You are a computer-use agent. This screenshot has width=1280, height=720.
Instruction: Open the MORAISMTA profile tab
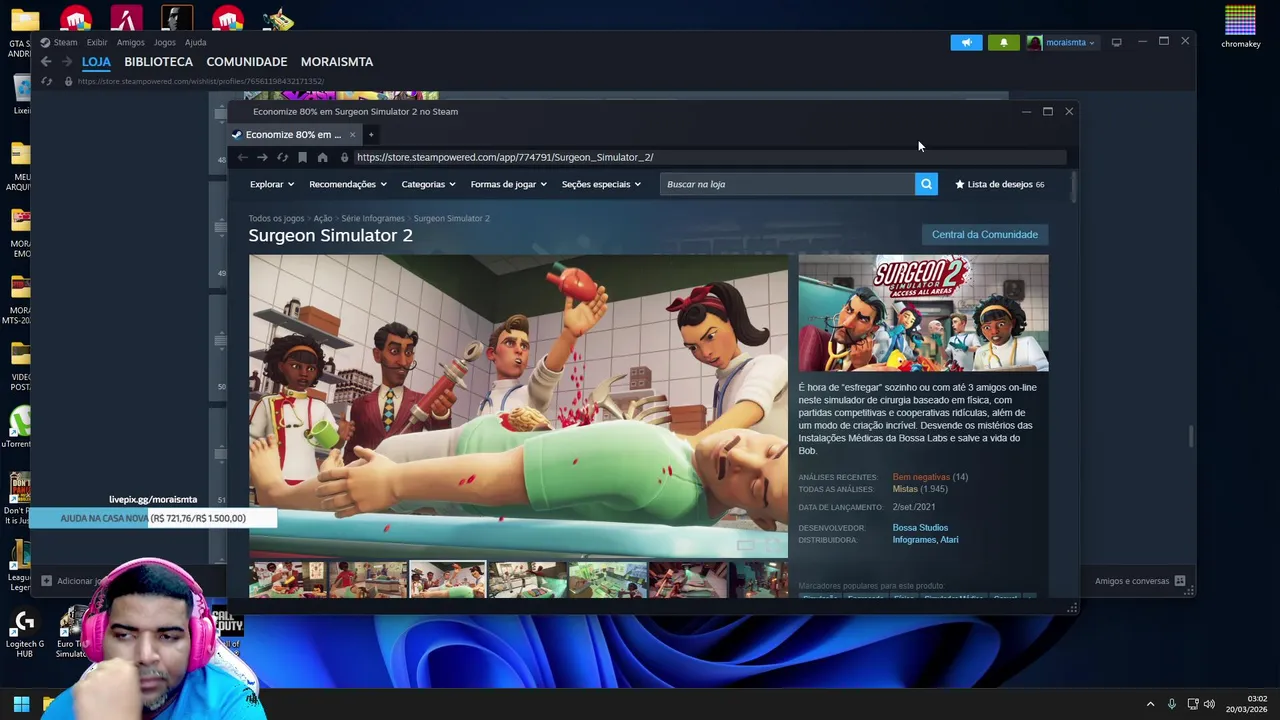[337, 62]
